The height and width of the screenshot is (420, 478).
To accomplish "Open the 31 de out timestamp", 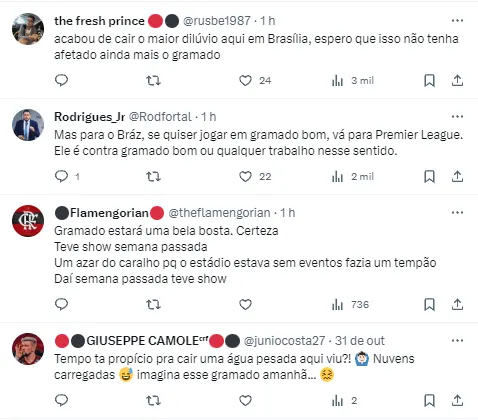I will point(360,341).
